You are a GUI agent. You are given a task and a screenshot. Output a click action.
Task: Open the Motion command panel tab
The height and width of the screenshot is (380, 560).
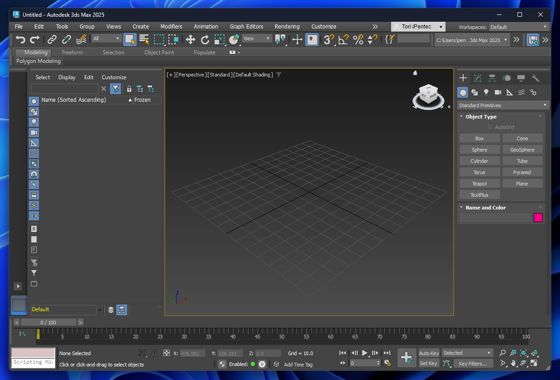(x=506, y=78)
